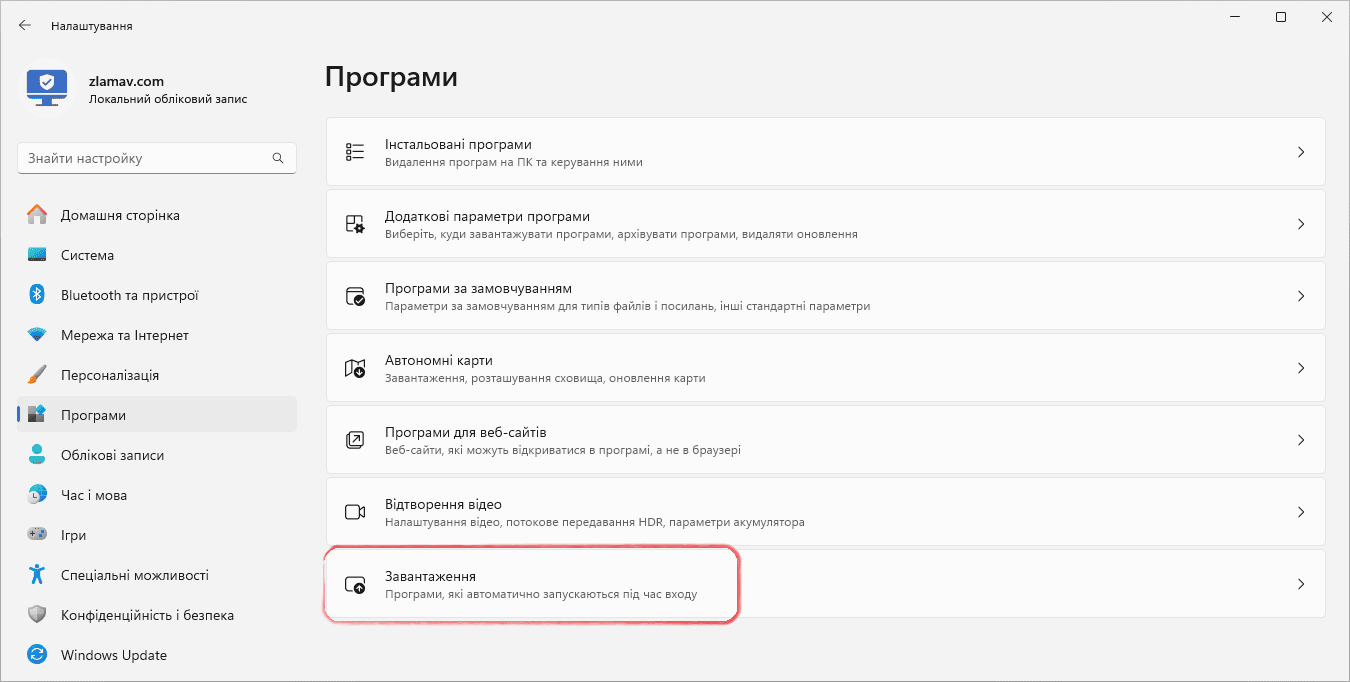Image resolution: width=1350 pixels, height=682 pixels.
Task: Click the Ігри gamepad icon
Action: coord(37,535)
